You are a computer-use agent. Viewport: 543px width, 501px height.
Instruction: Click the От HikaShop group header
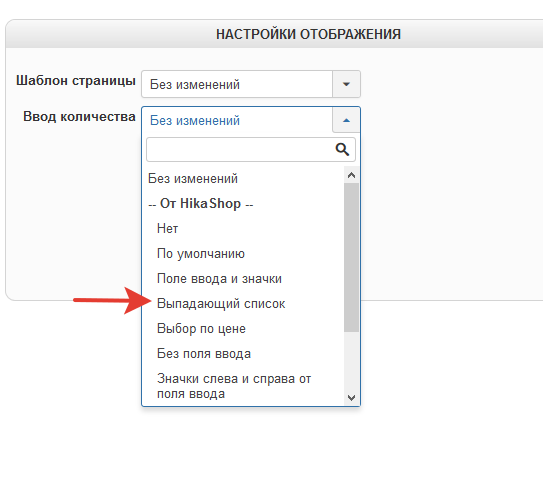[x=201, y=204]
